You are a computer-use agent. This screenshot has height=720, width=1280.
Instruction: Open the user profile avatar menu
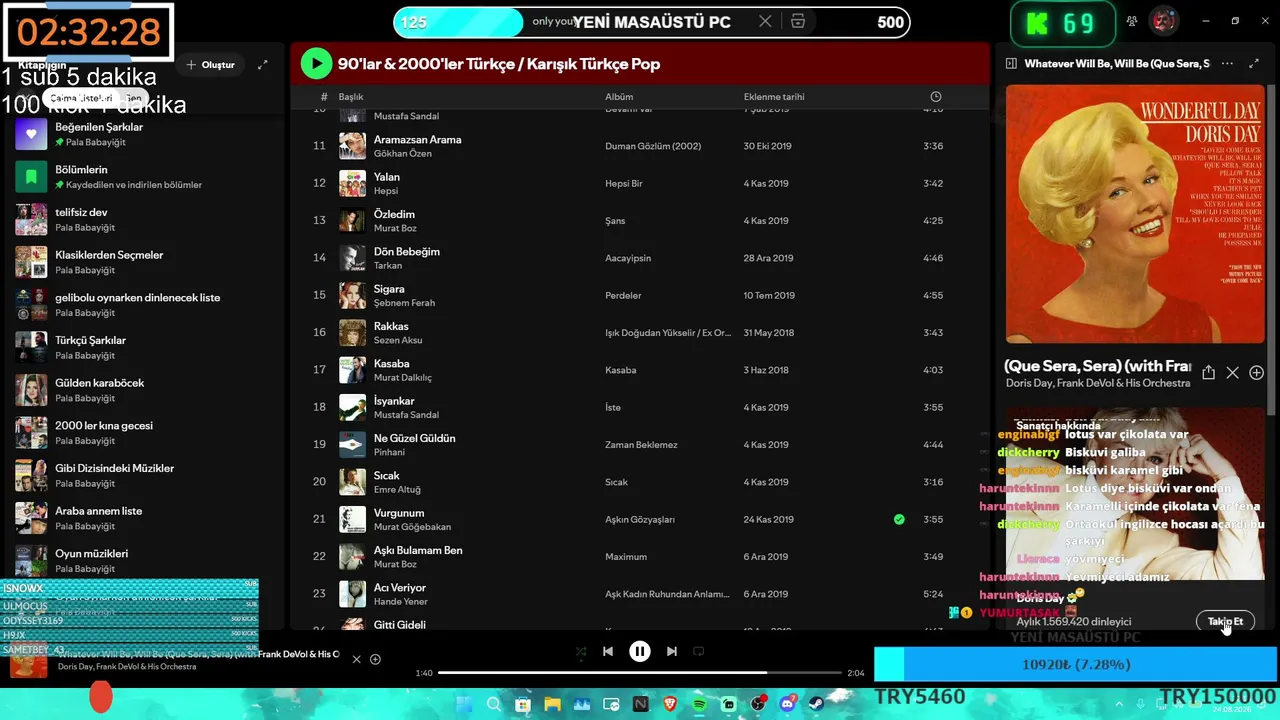coord(1163,21)
